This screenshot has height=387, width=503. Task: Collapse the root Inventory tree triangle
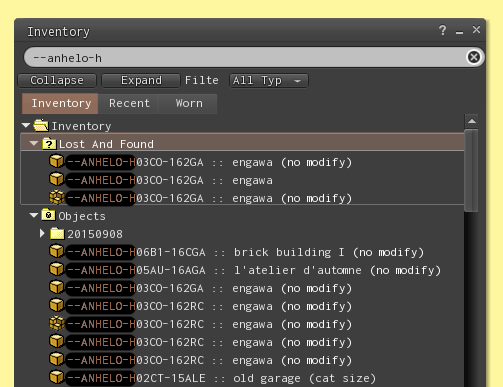pos(26,125)
